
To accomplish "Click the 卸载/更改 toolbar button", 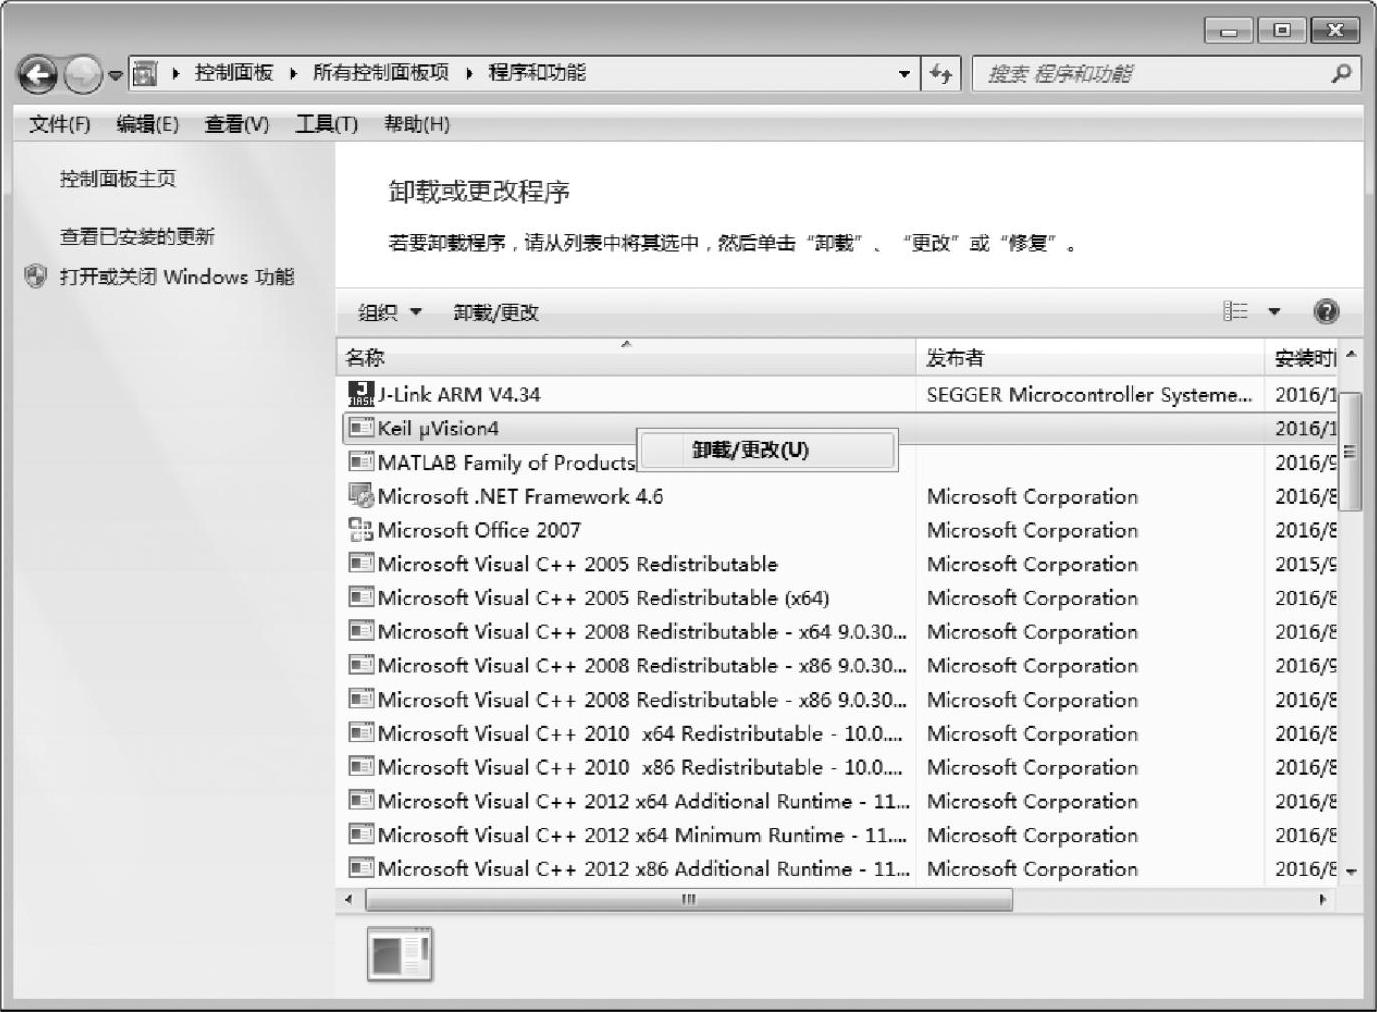I will coord(496,313).
